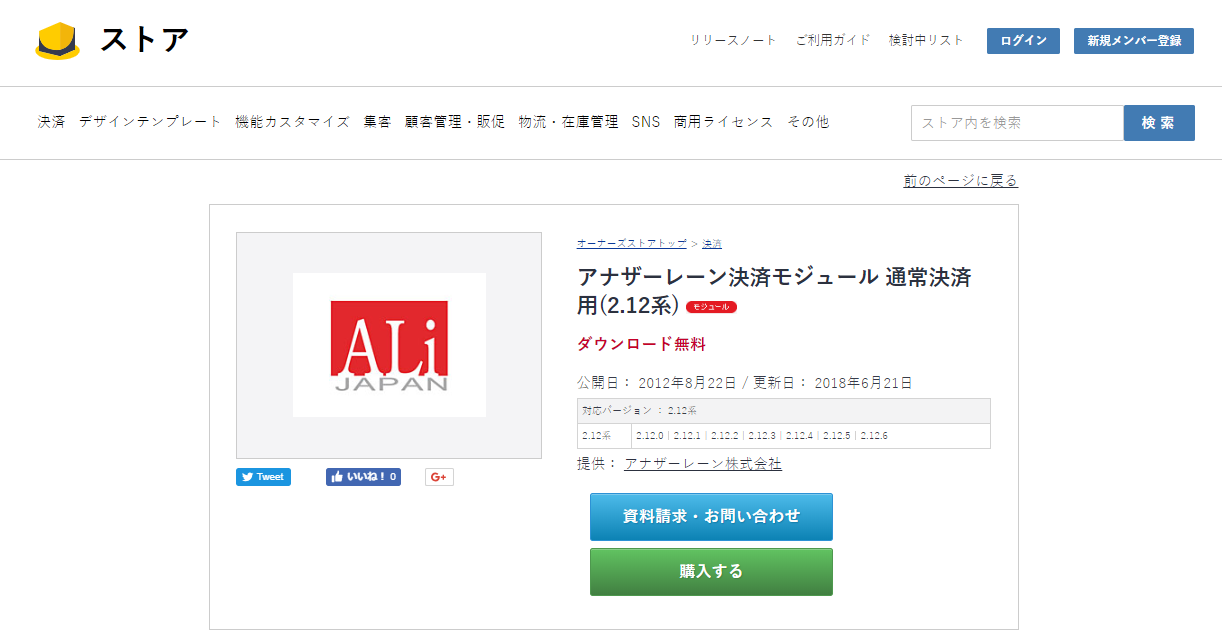
Task: Open アナザーレーン株式会社 provider link
Action: tap(703, 464)
